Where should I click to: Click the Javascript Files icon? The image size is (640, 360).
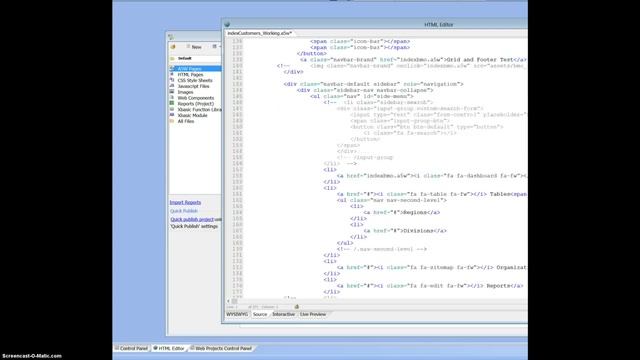pos(172,86)
